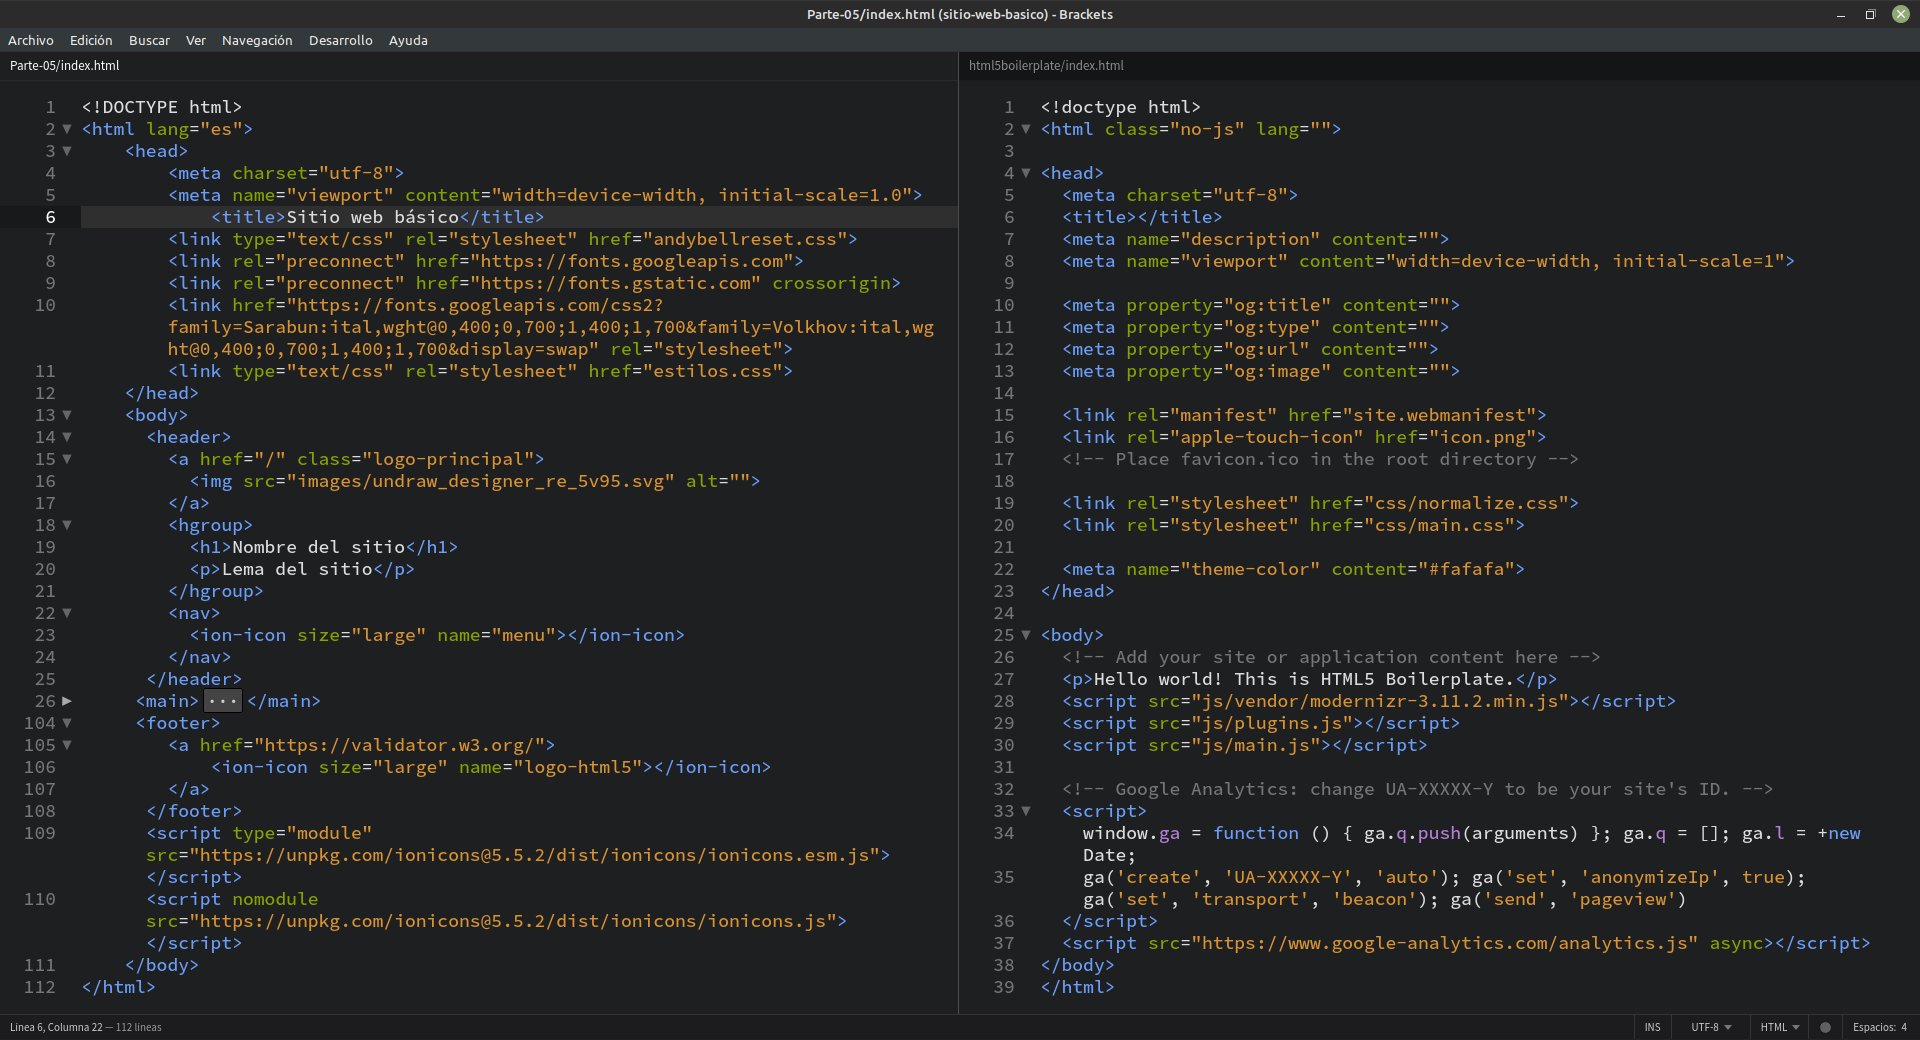Collapse the body tag on line 13, left pane
Viewport: 1920px width, 1040px height.
pos(67,415)
